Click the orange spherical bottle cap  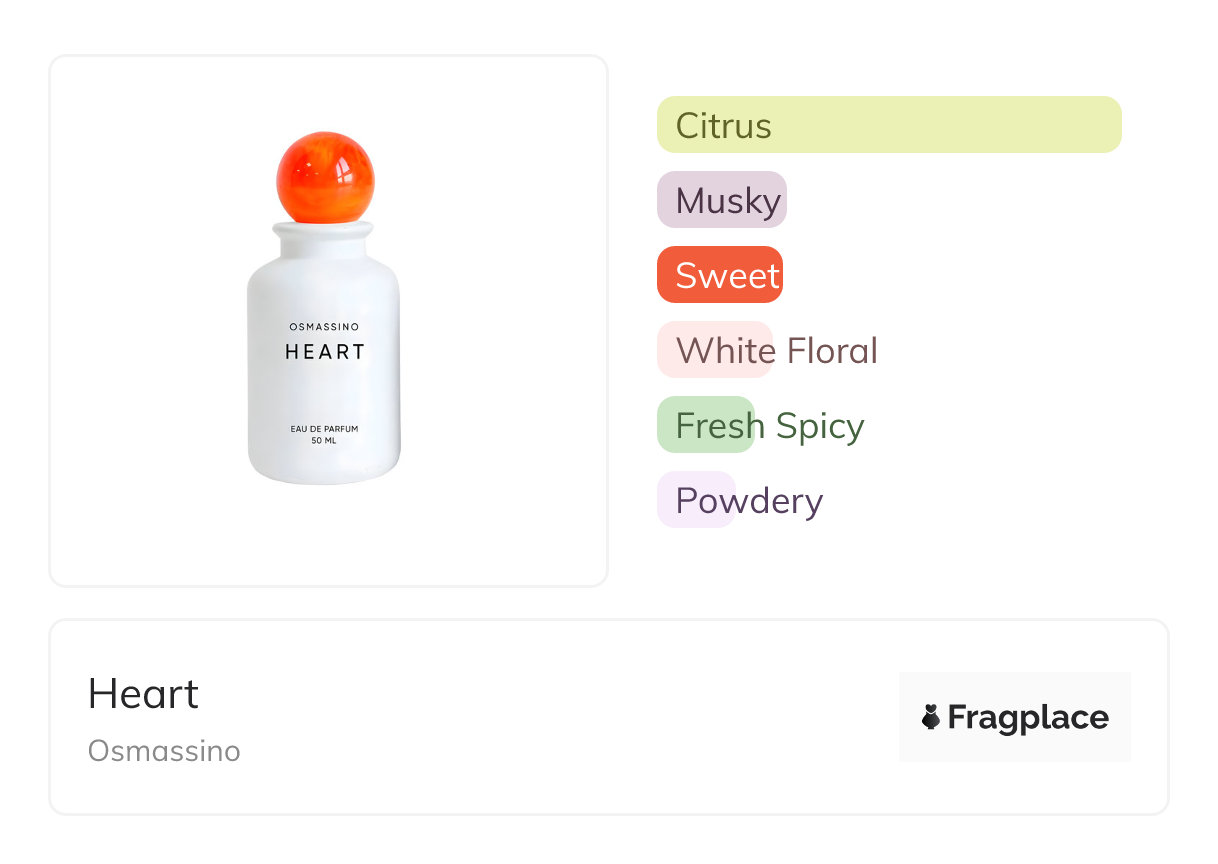tap(325, 177)
